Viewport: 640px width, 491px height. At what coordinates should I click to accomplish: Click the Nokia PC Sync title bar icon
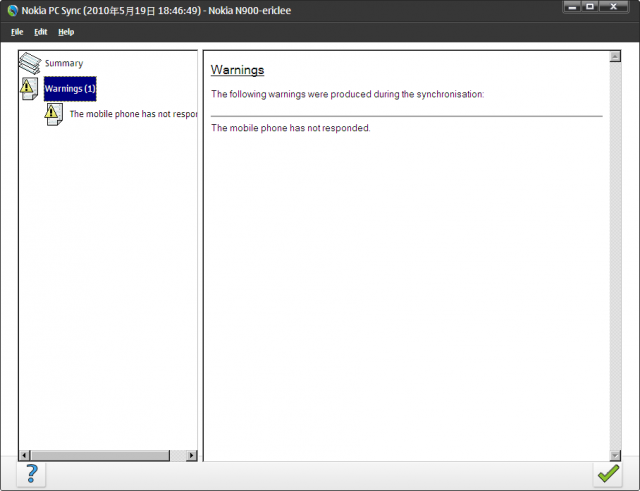[x=13, y=10]
